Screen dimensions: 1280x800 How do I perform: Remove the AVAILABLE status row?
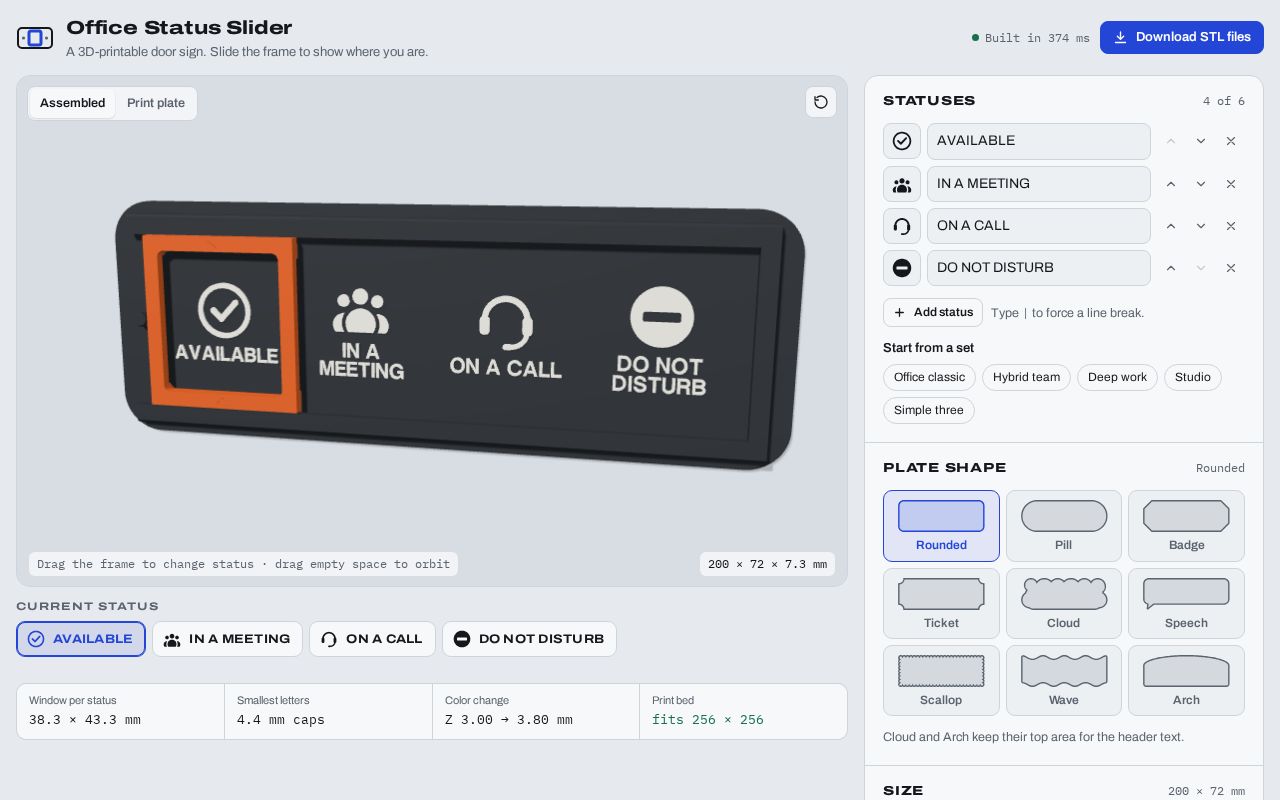click(1231, 141)
